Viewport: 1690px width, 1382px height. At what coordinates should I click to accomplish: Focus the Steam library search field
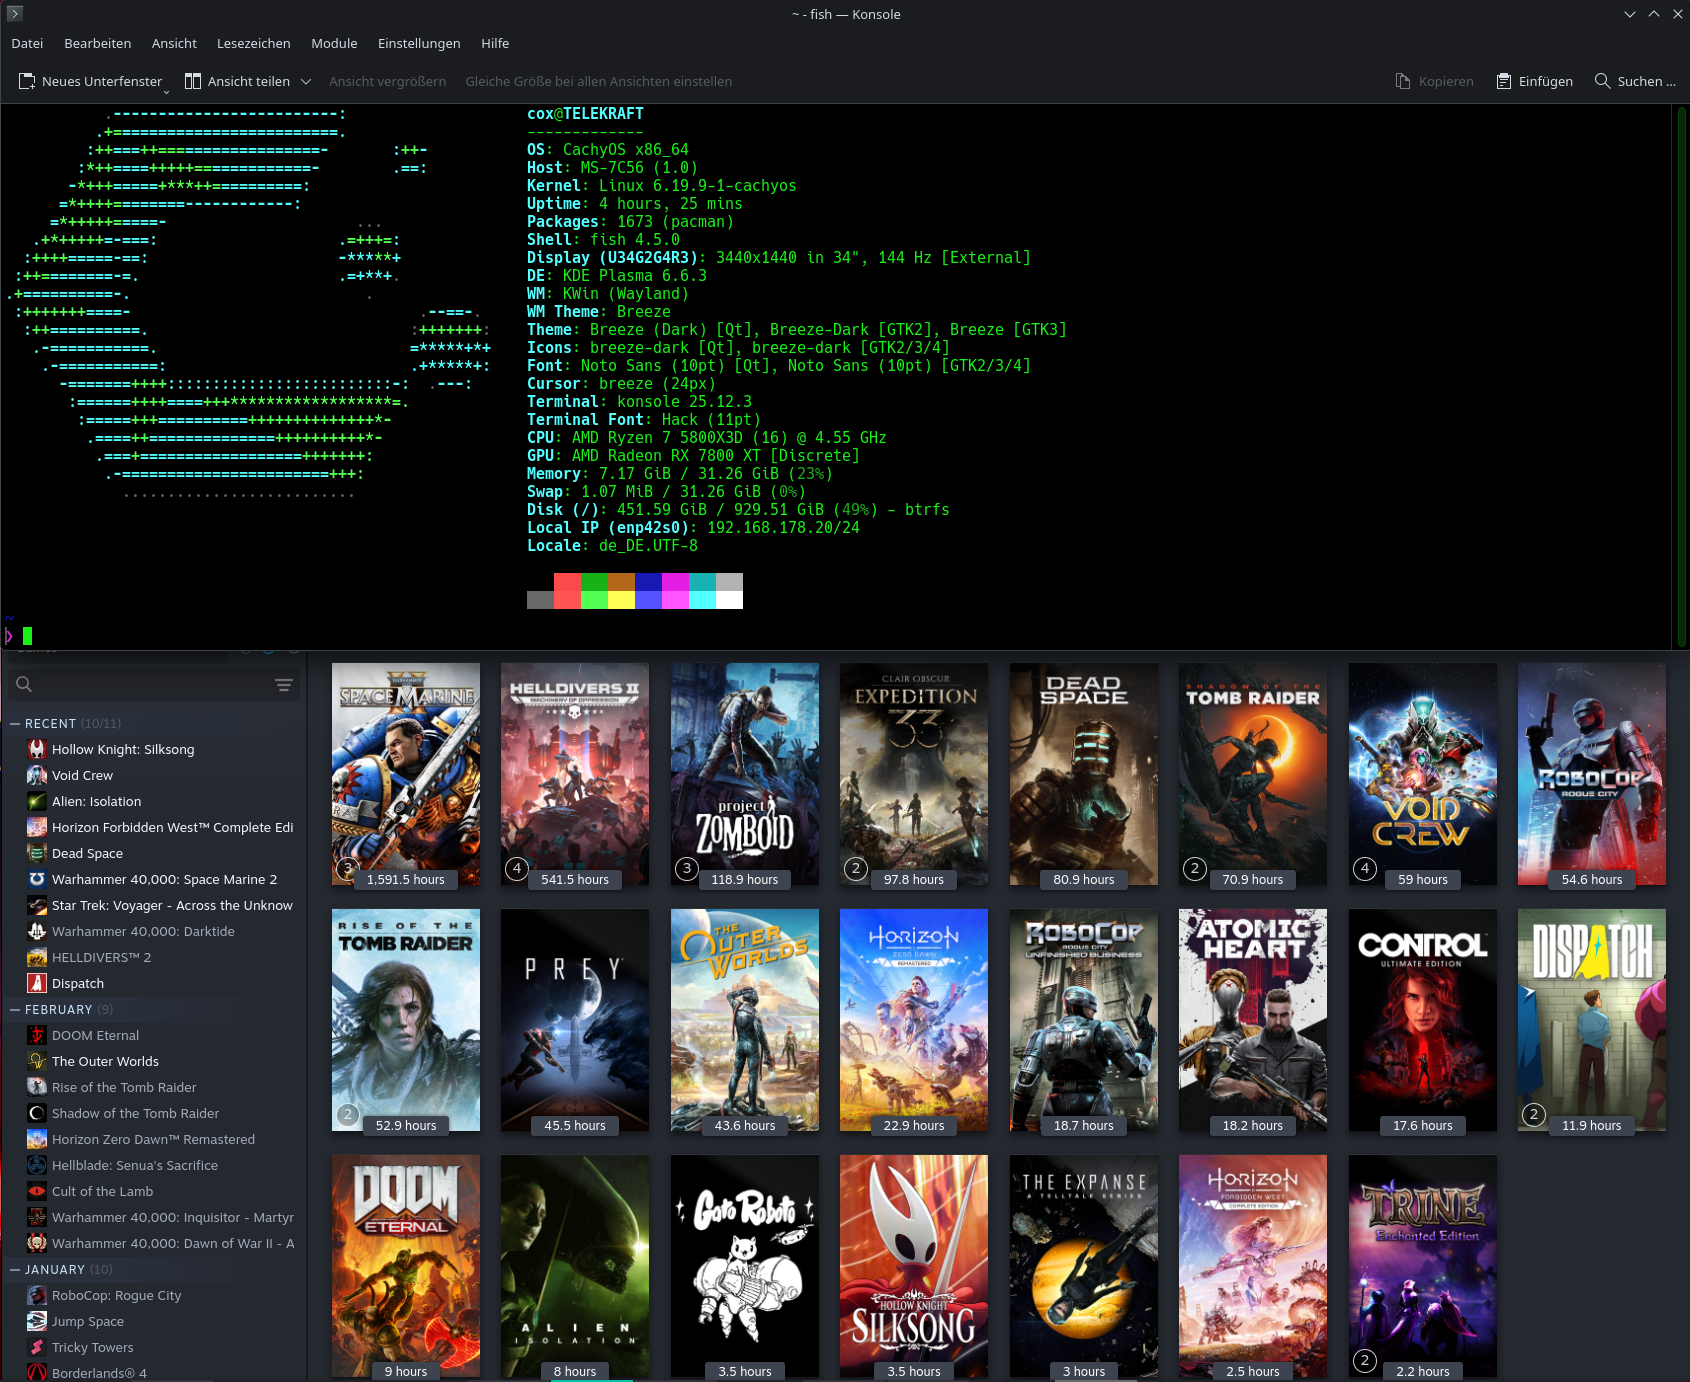[154, 684]
